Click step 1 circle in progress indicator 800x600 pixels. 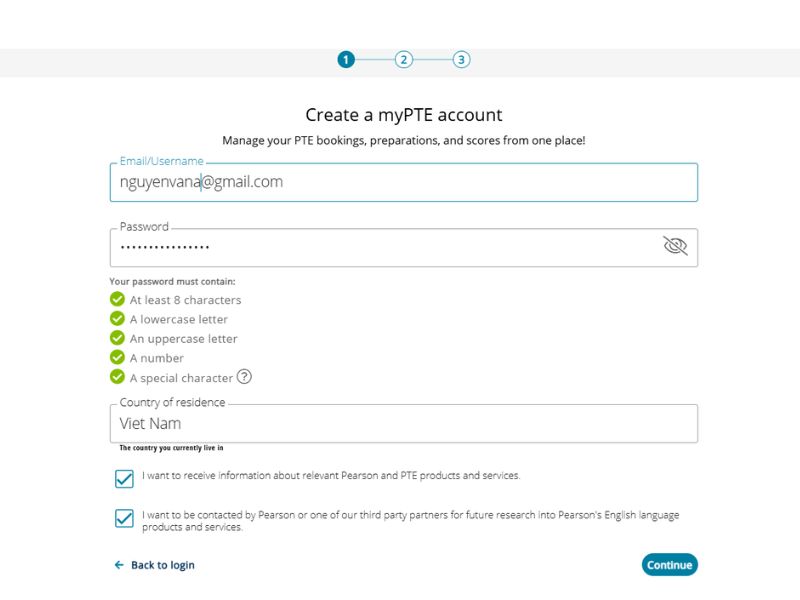[x=346, y=60]
